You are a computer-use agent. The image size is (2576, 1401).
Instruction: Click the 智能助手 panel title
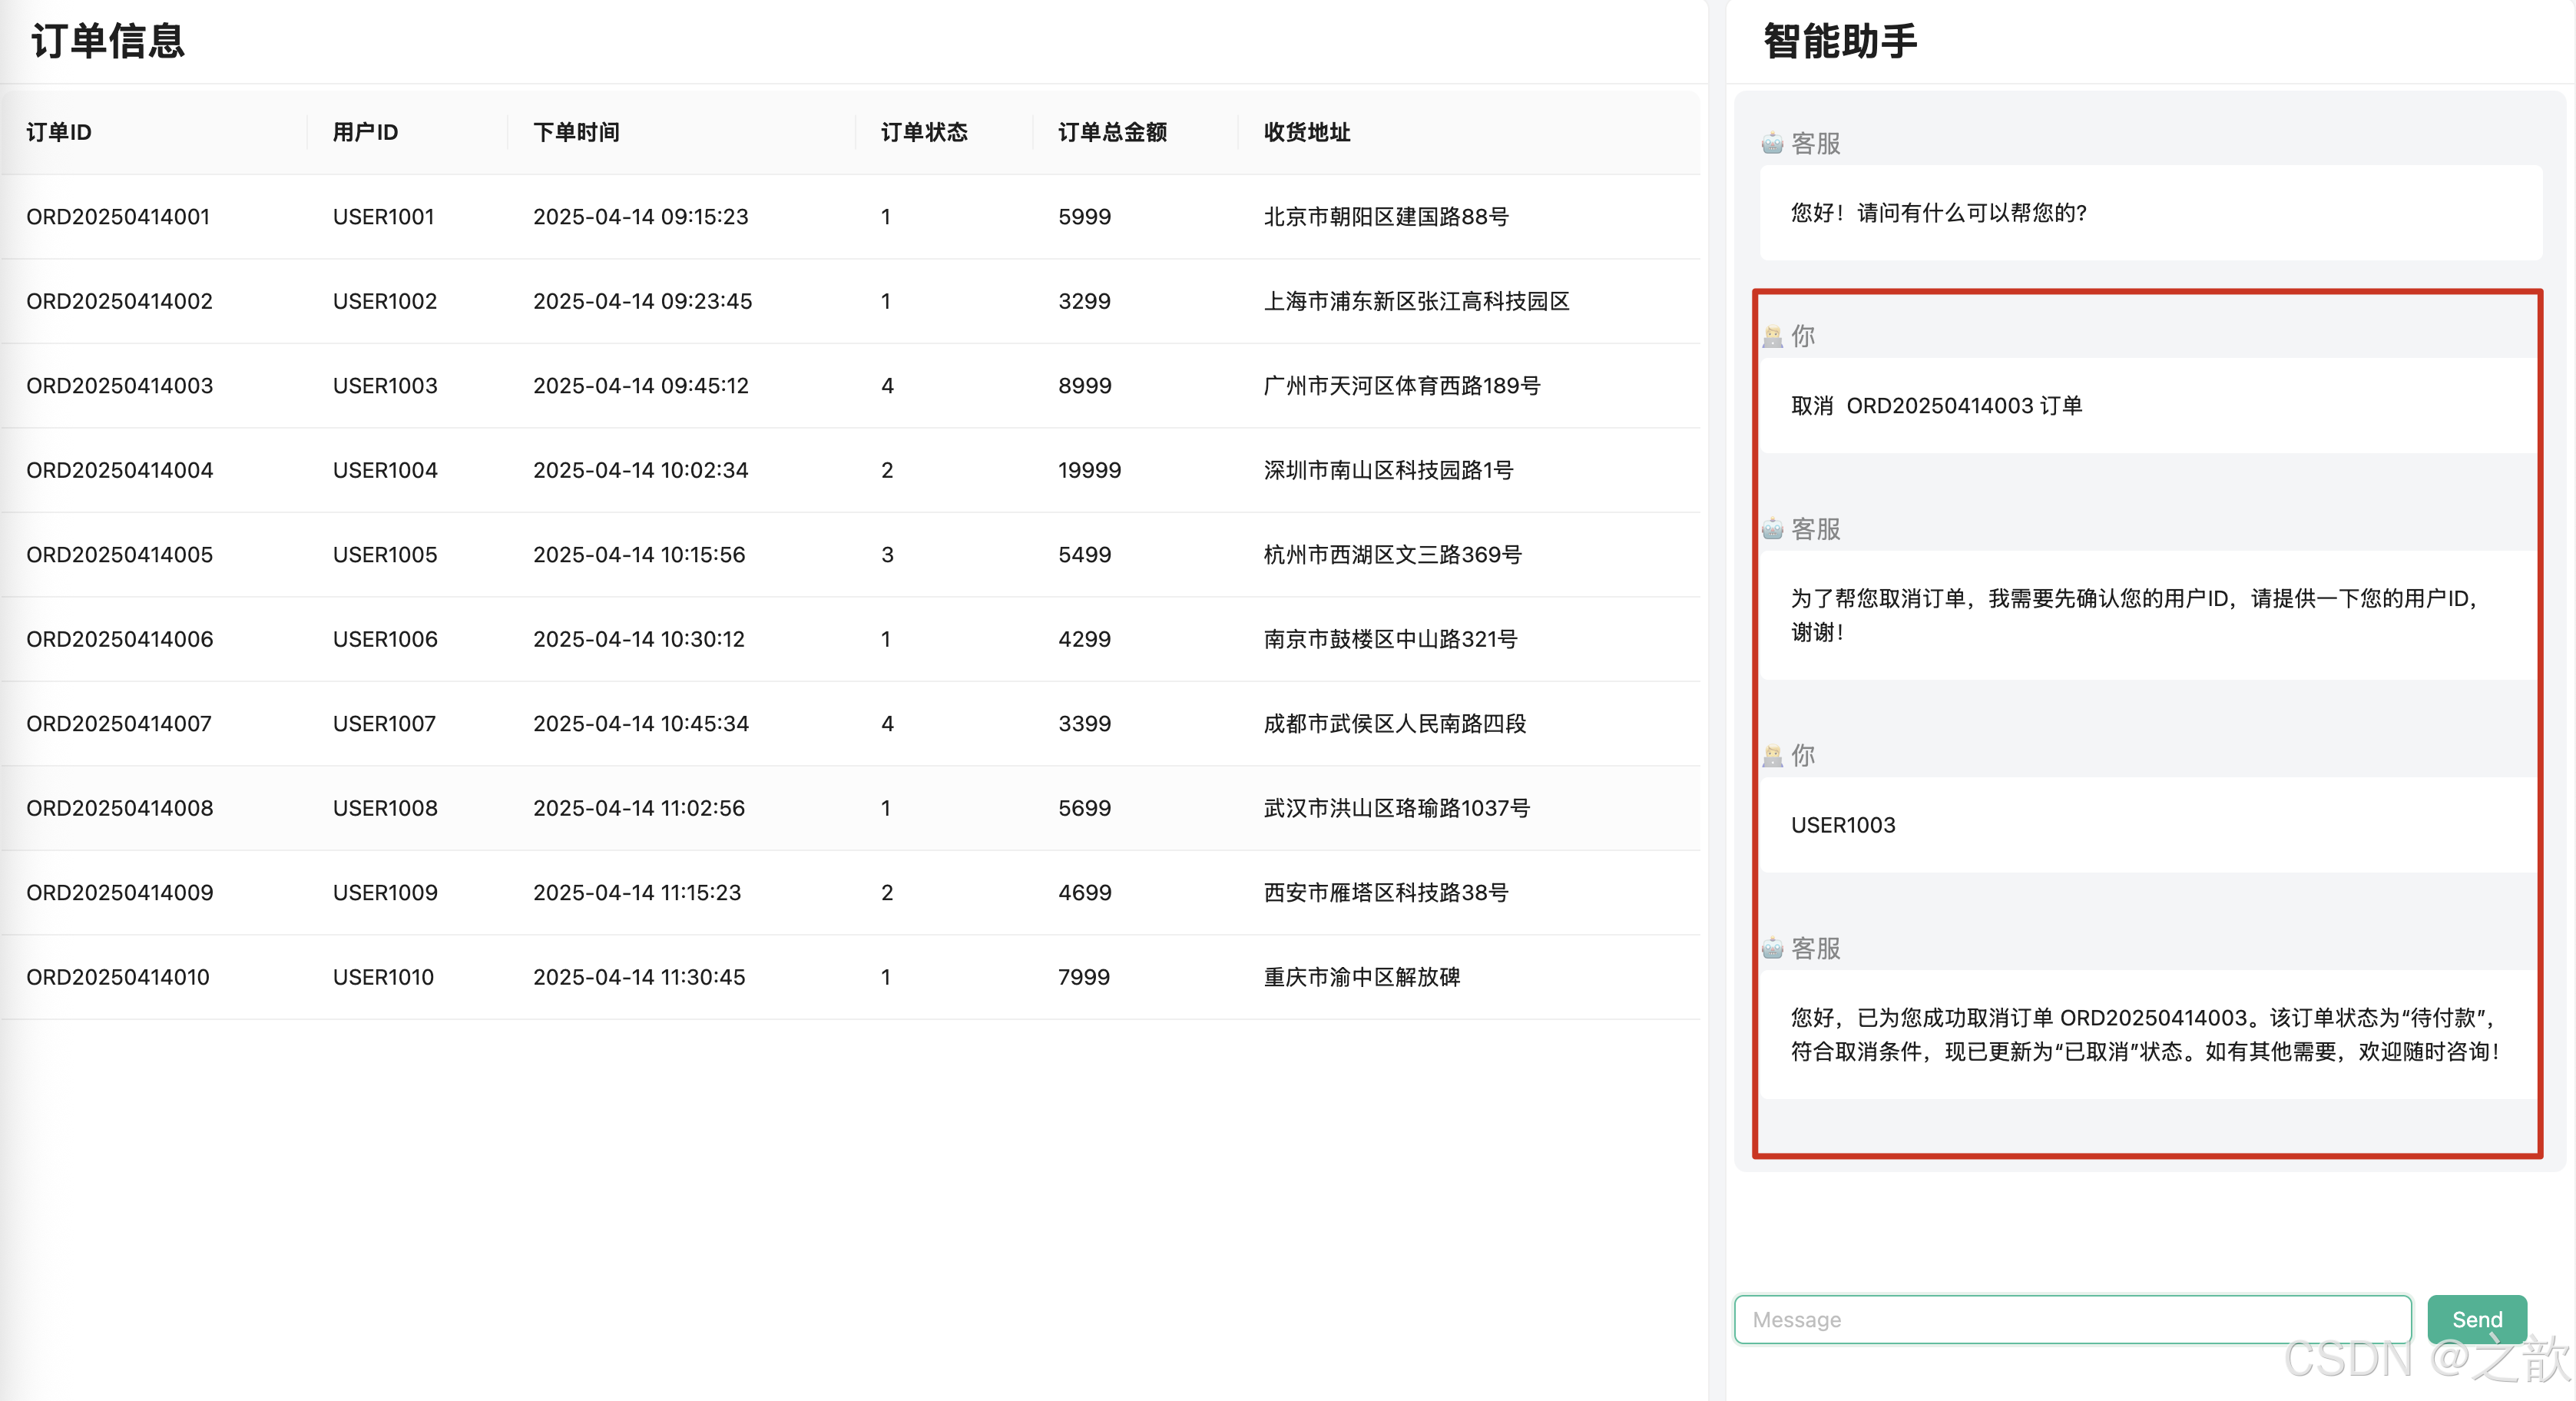(x=1840, y=41)
